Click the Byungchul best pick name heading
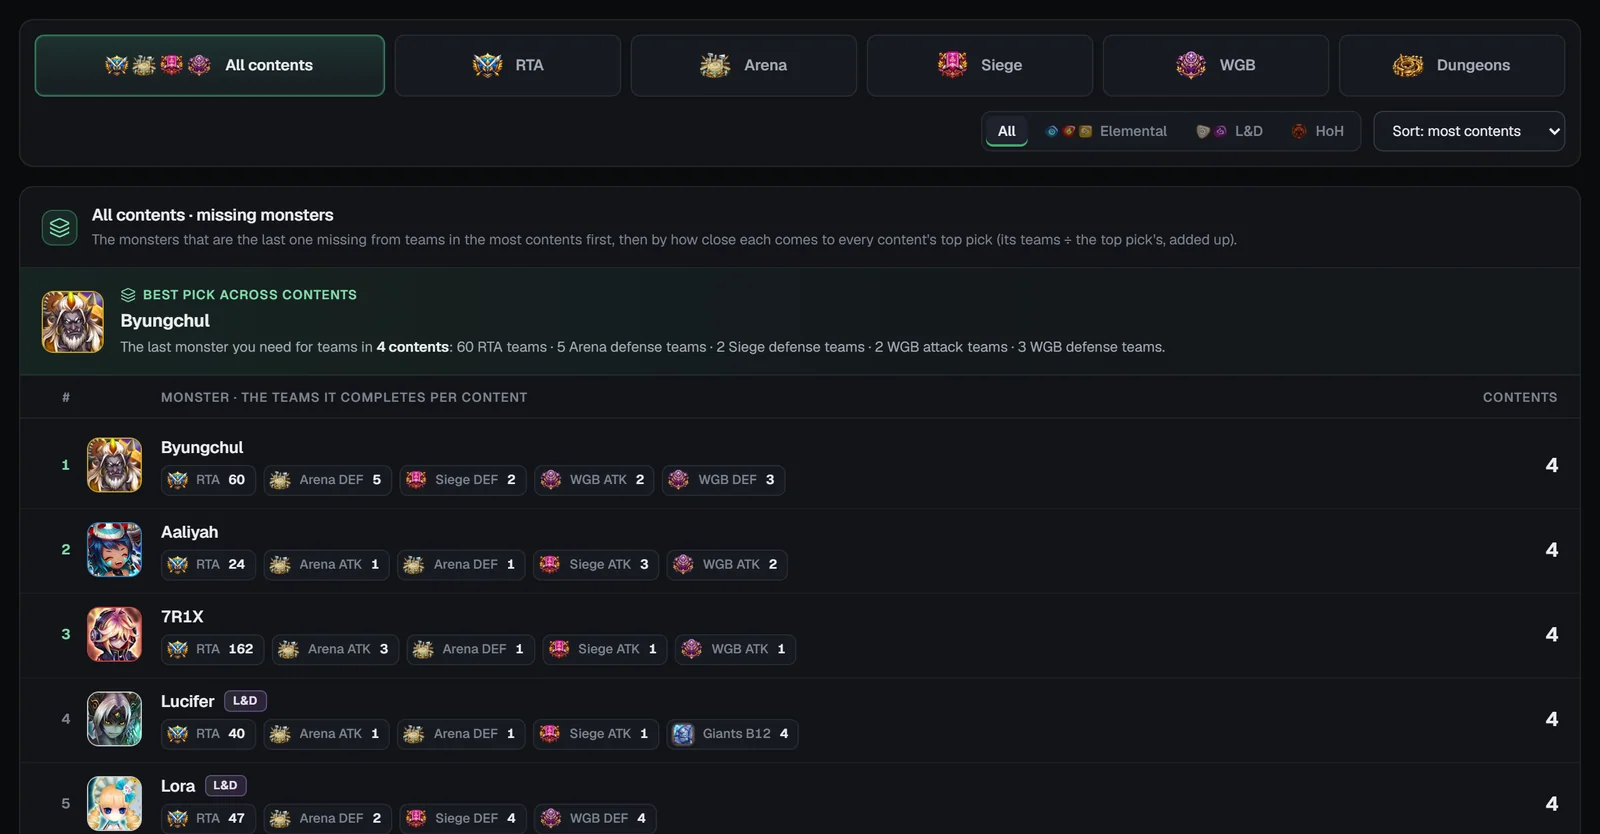This screenshot has width=1600, height=834. (165, 321)
